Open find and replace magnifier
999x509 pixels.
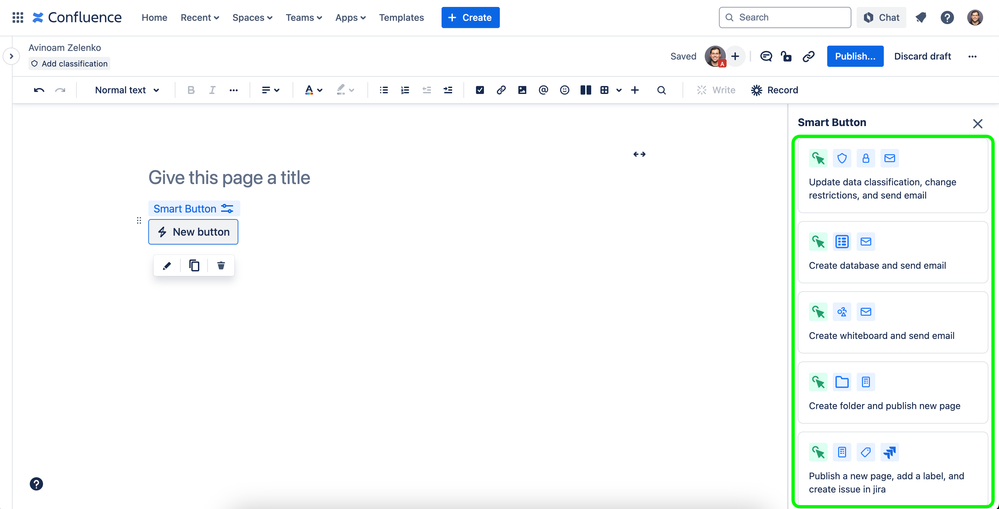pos(661,90)
